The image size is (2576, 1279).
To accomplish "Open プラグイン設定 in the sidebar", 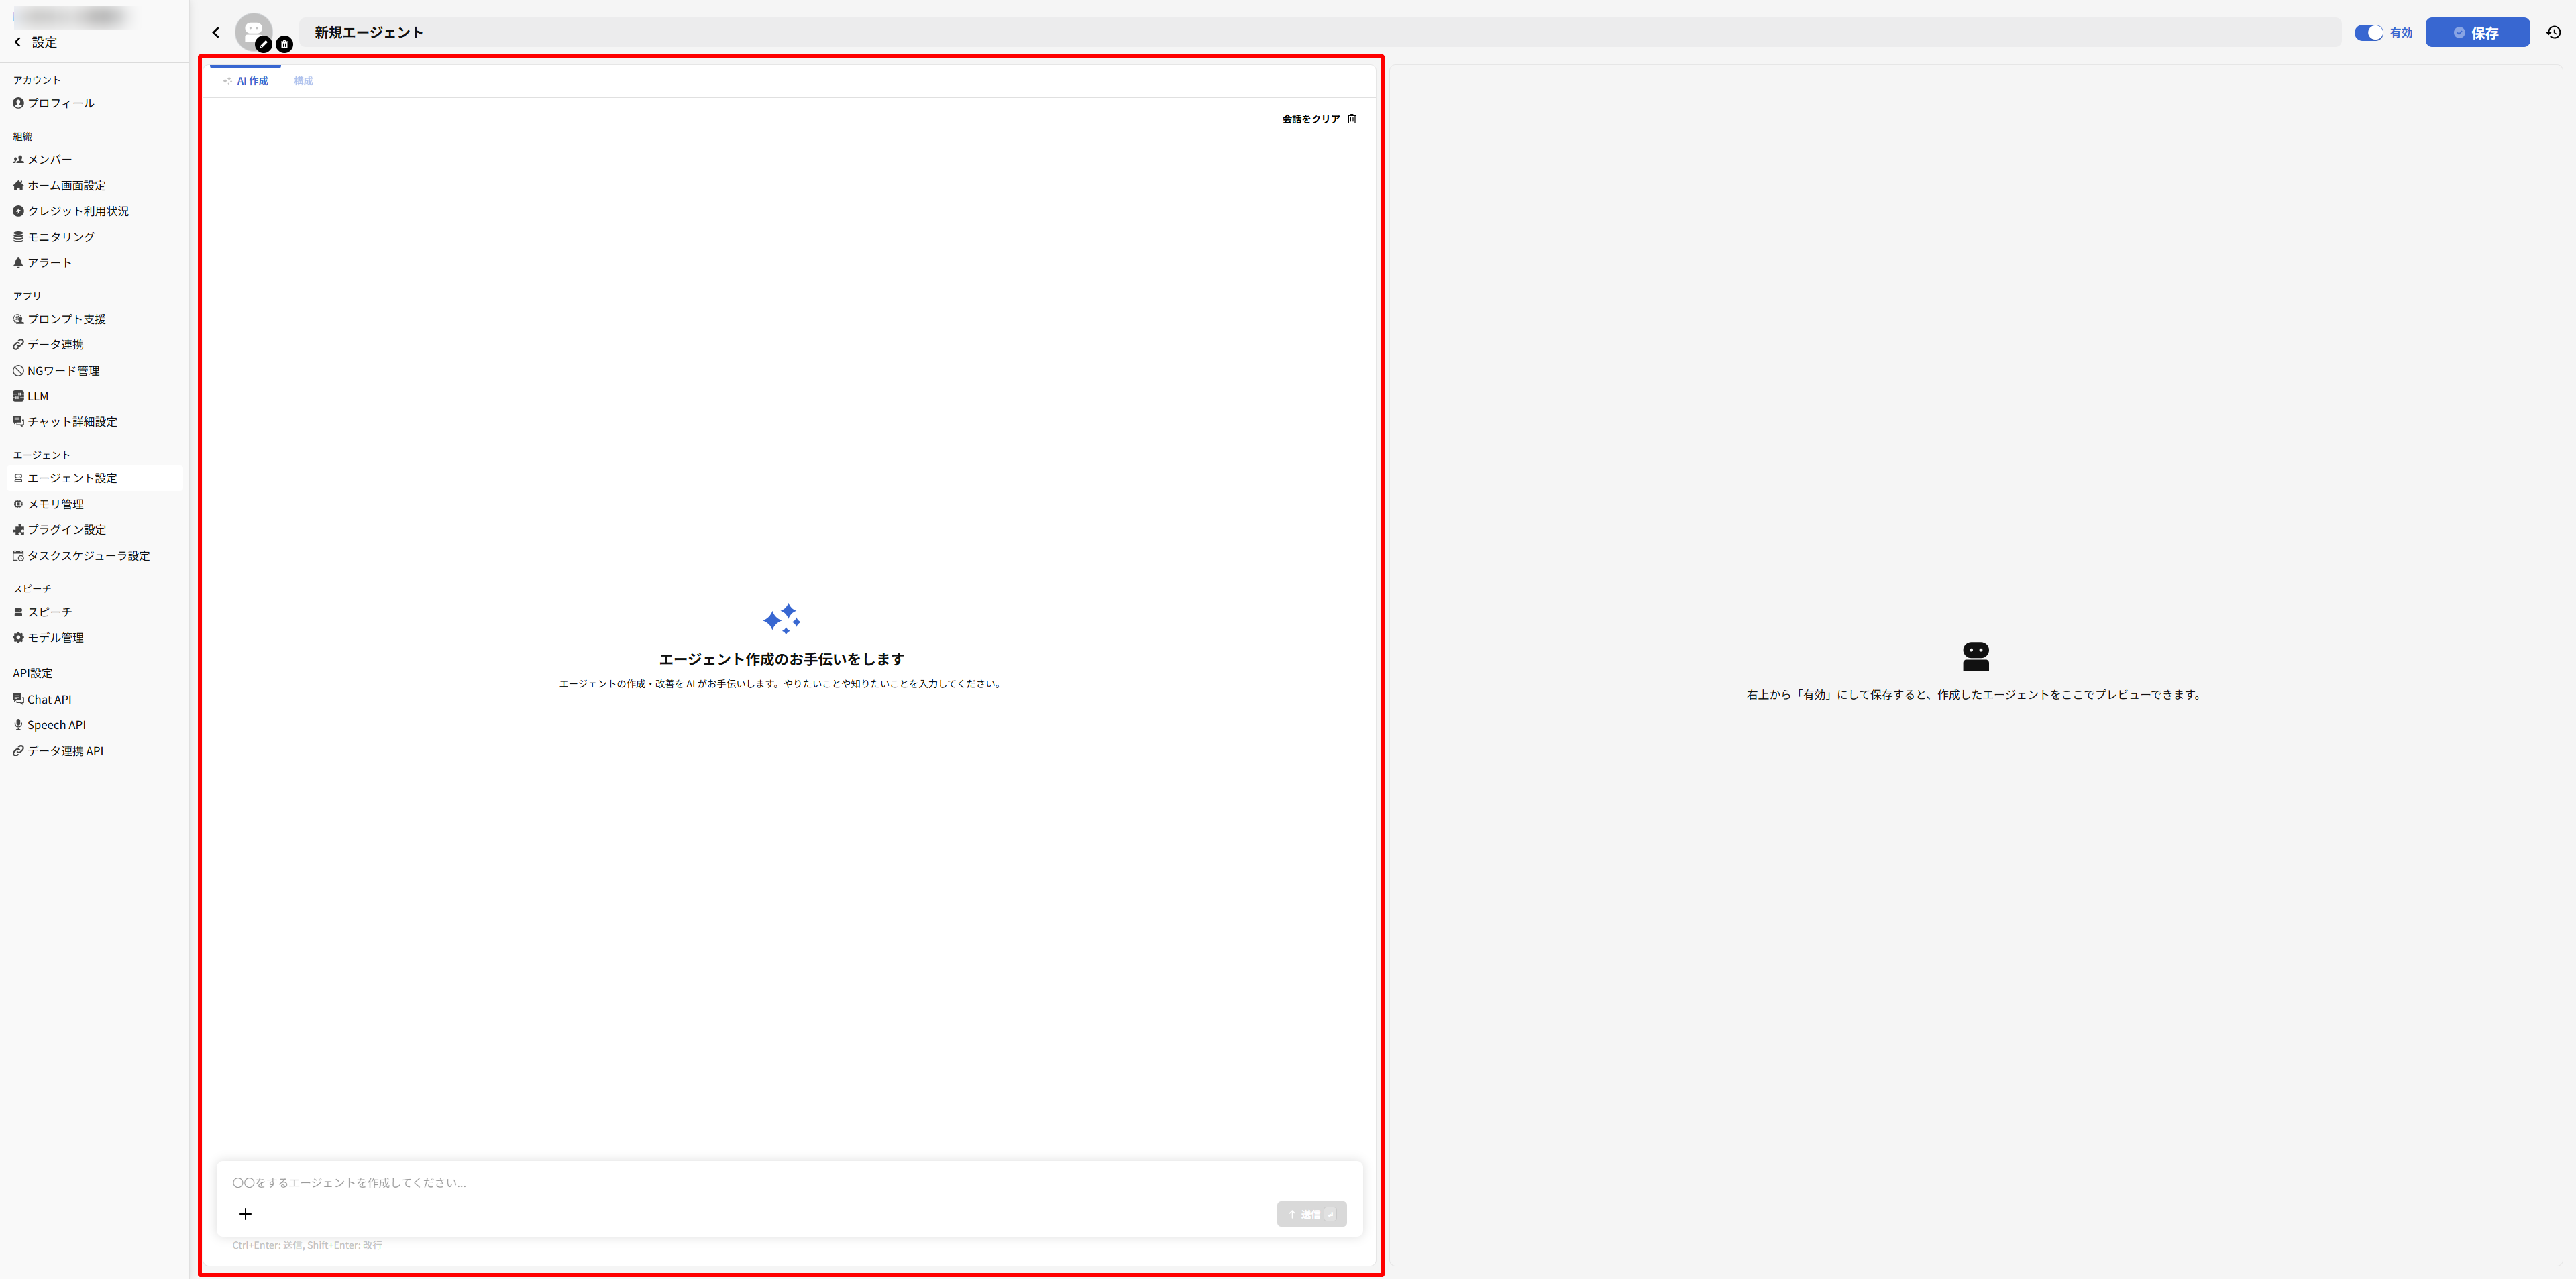I will [x=66, y=530].
